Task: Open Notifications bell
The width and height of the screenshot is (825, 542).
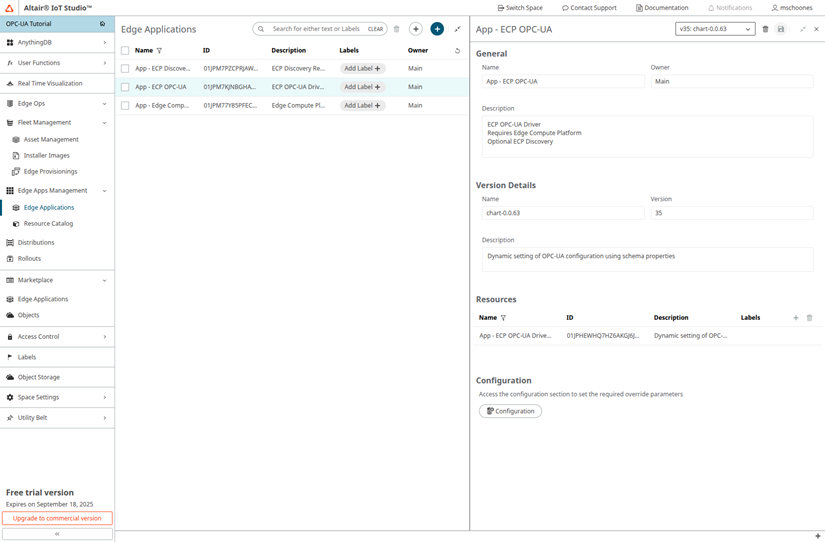Action: pyautogui.click(x=730, y=8)
